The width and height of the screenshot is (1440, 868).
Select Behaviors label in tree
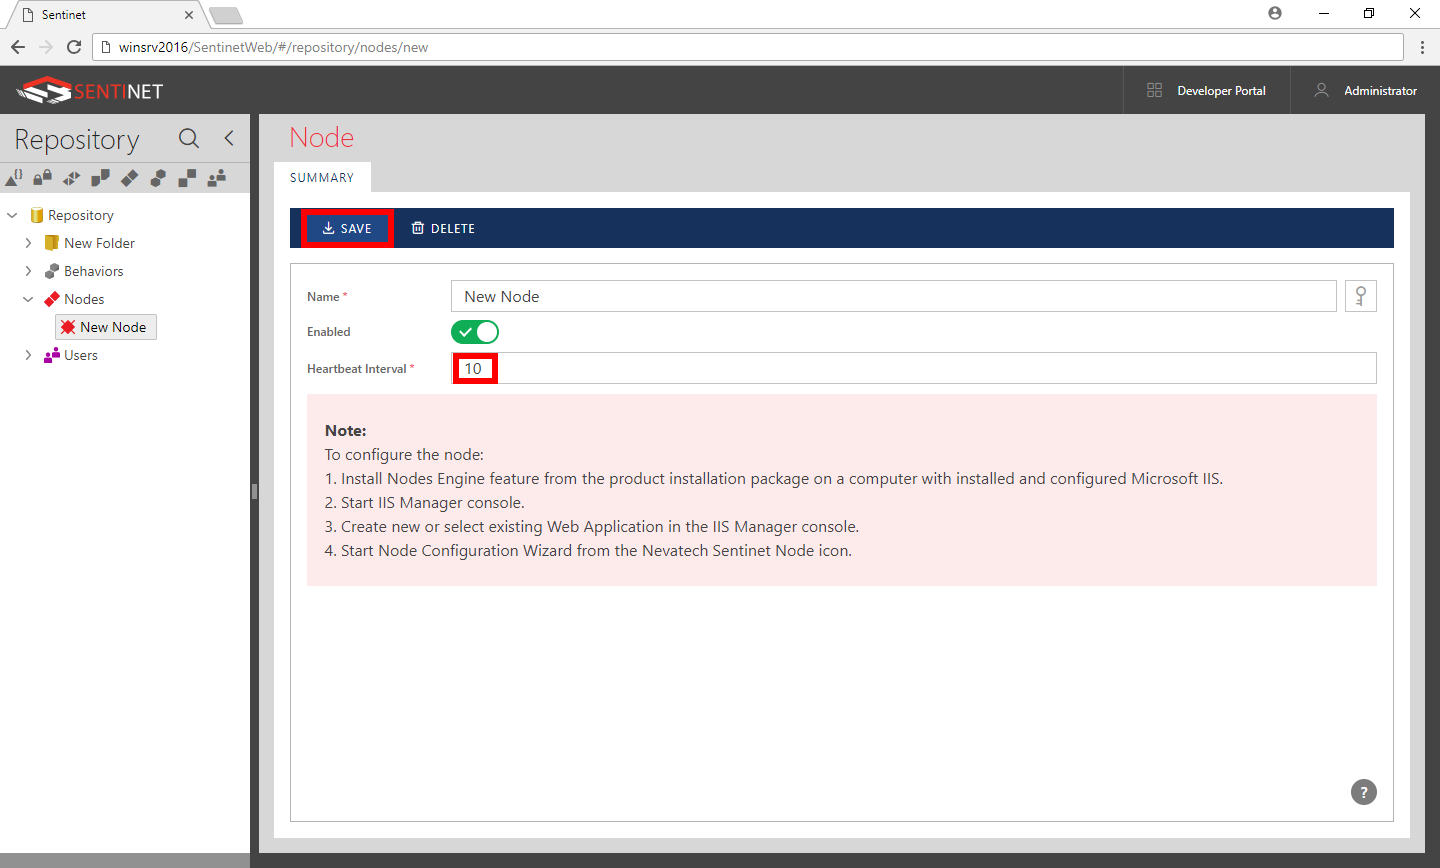pyautogui.click(x=94, y=271)
